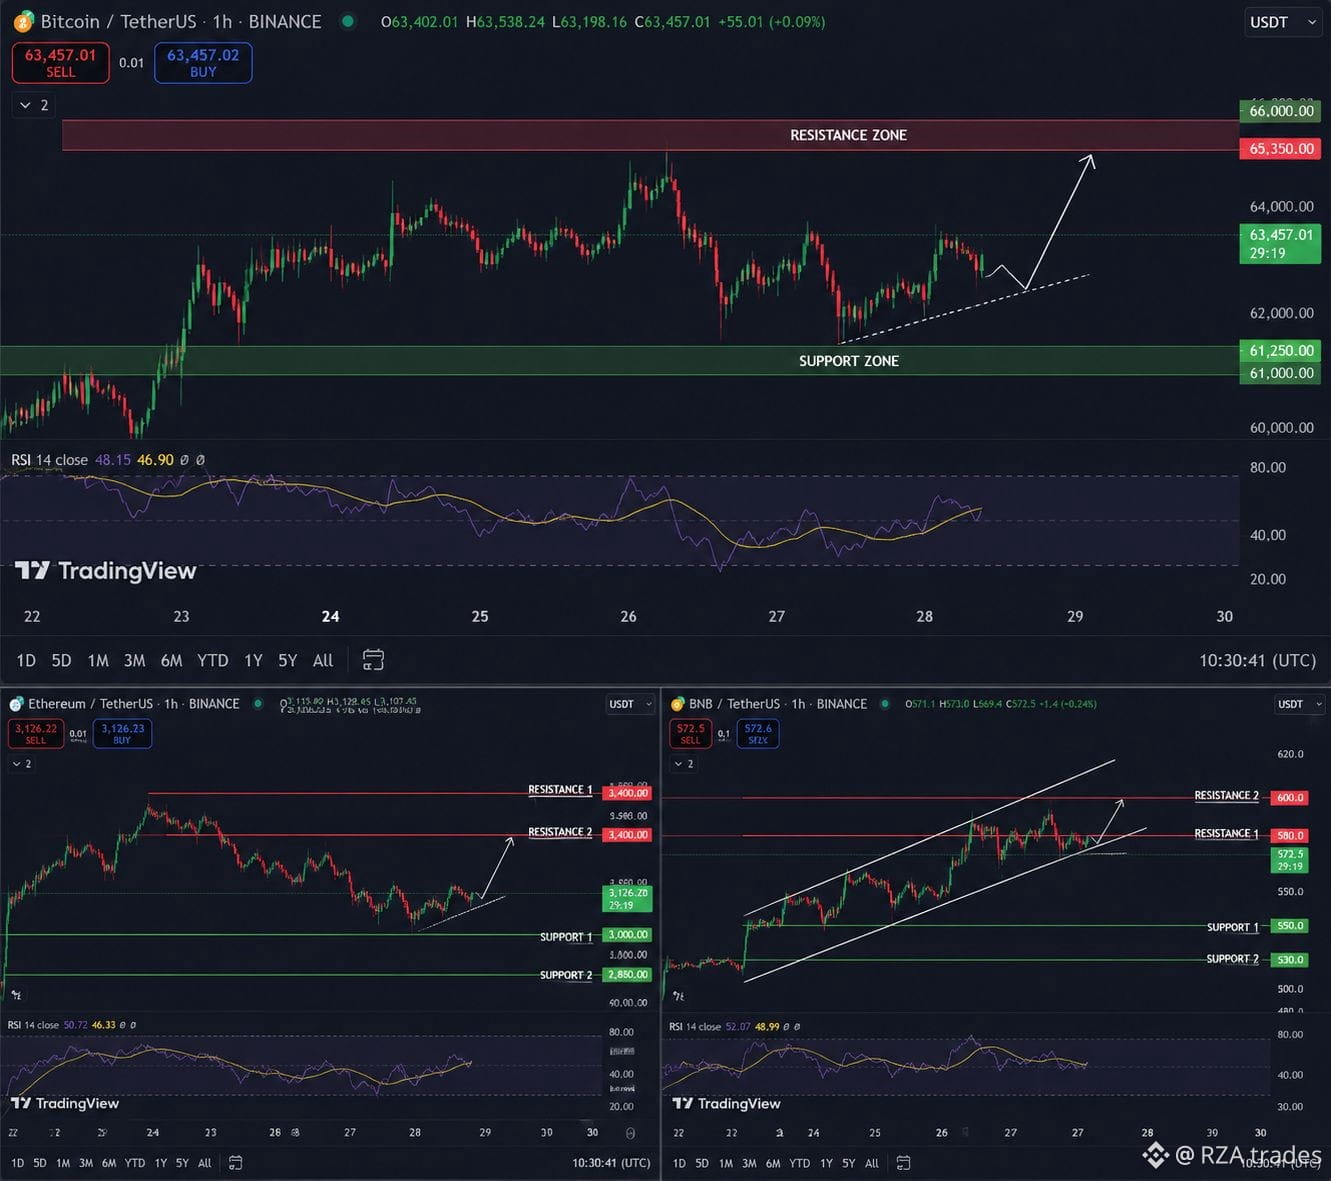The width and height of the screenshot is (1331, 1181).
Task: Open the date range calendar in Ethereum chart
Action: pos(235,1163)
